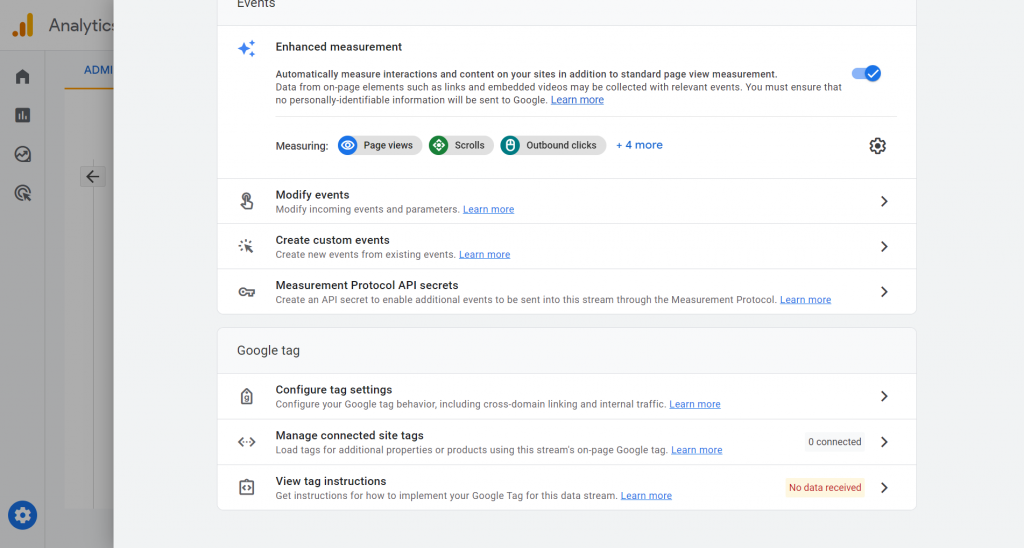The image size is (1024, 548).
Task: Expand Measurement Protocol API secrets chevron
Action: (x=883, y=292)
